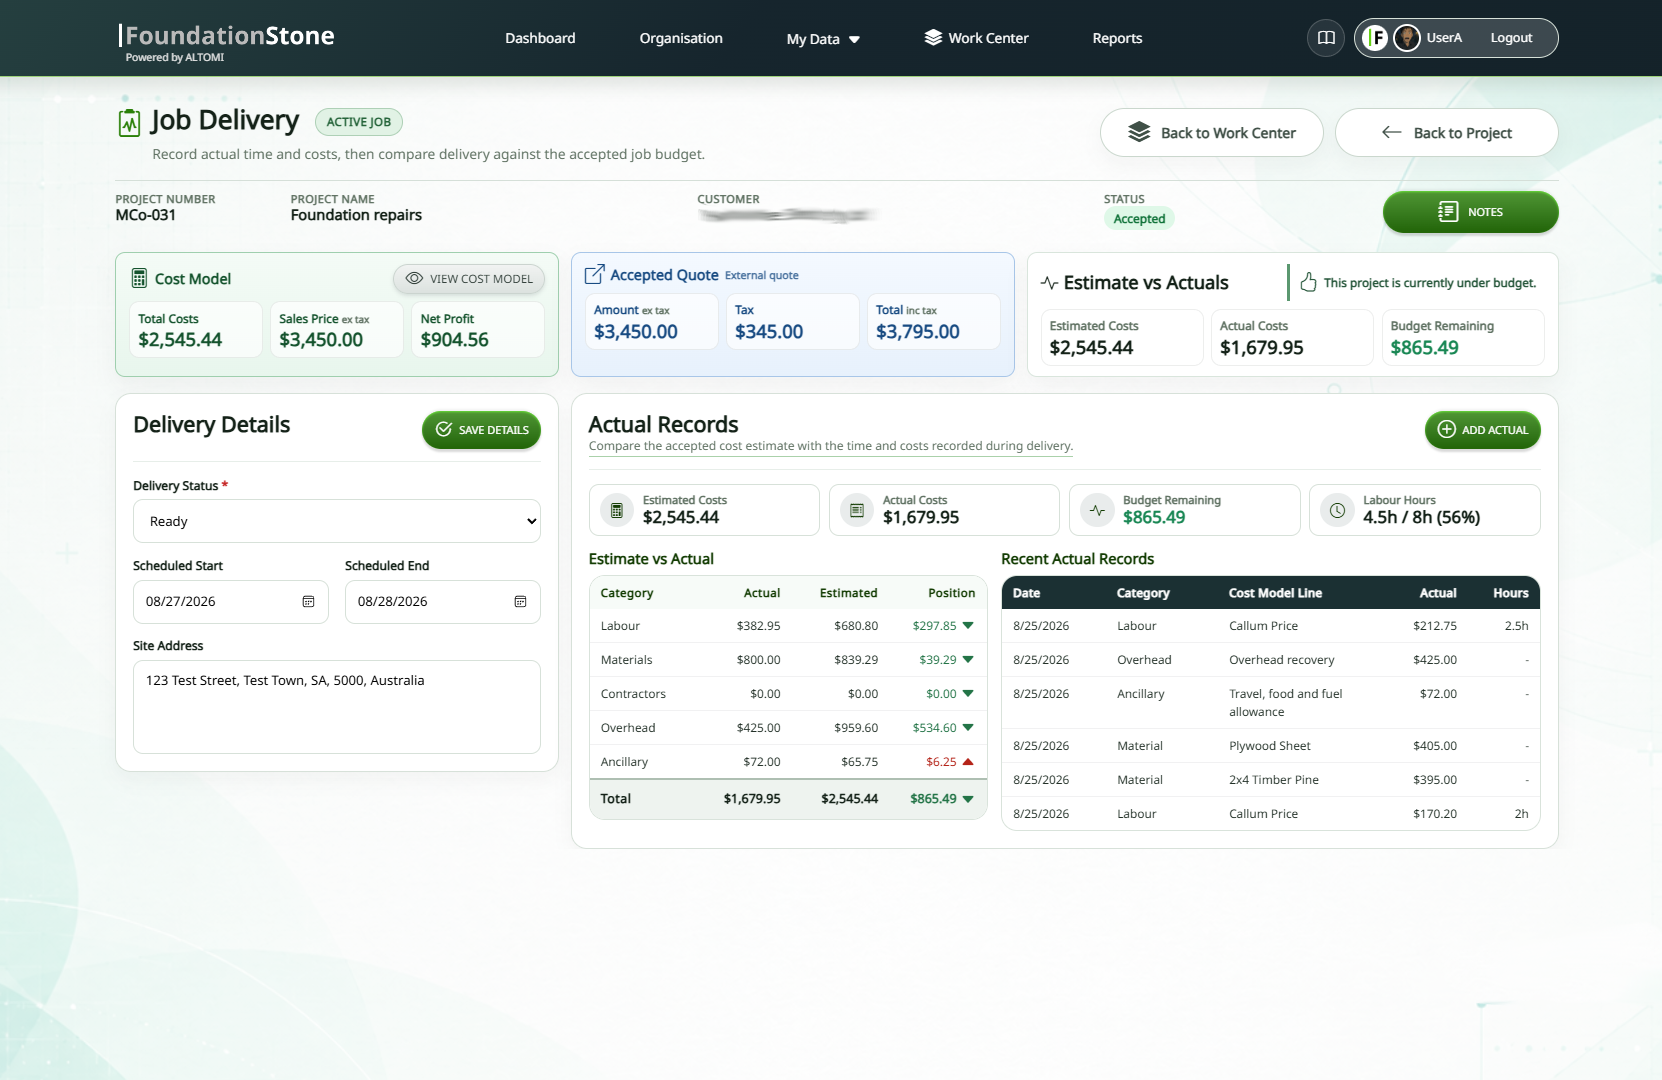Click the UserA avatar photo

(1407, 38)
